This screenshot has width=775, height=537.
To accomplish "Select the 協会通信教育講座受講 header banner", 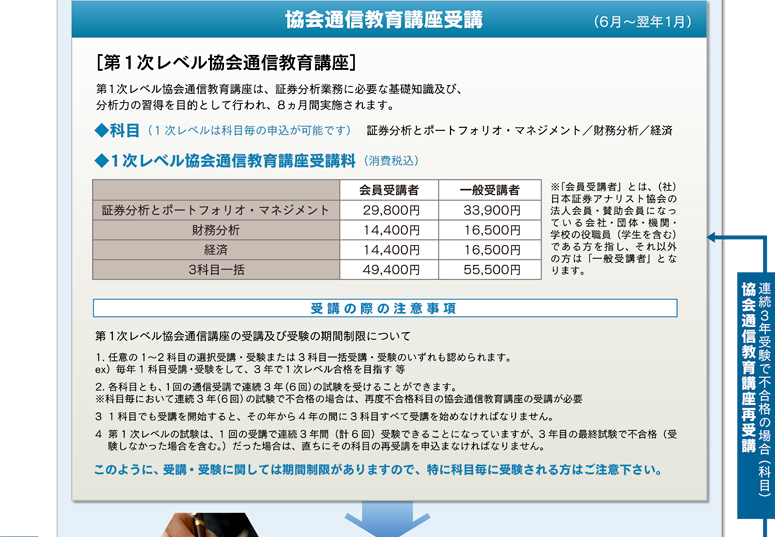I will [383, 20].
